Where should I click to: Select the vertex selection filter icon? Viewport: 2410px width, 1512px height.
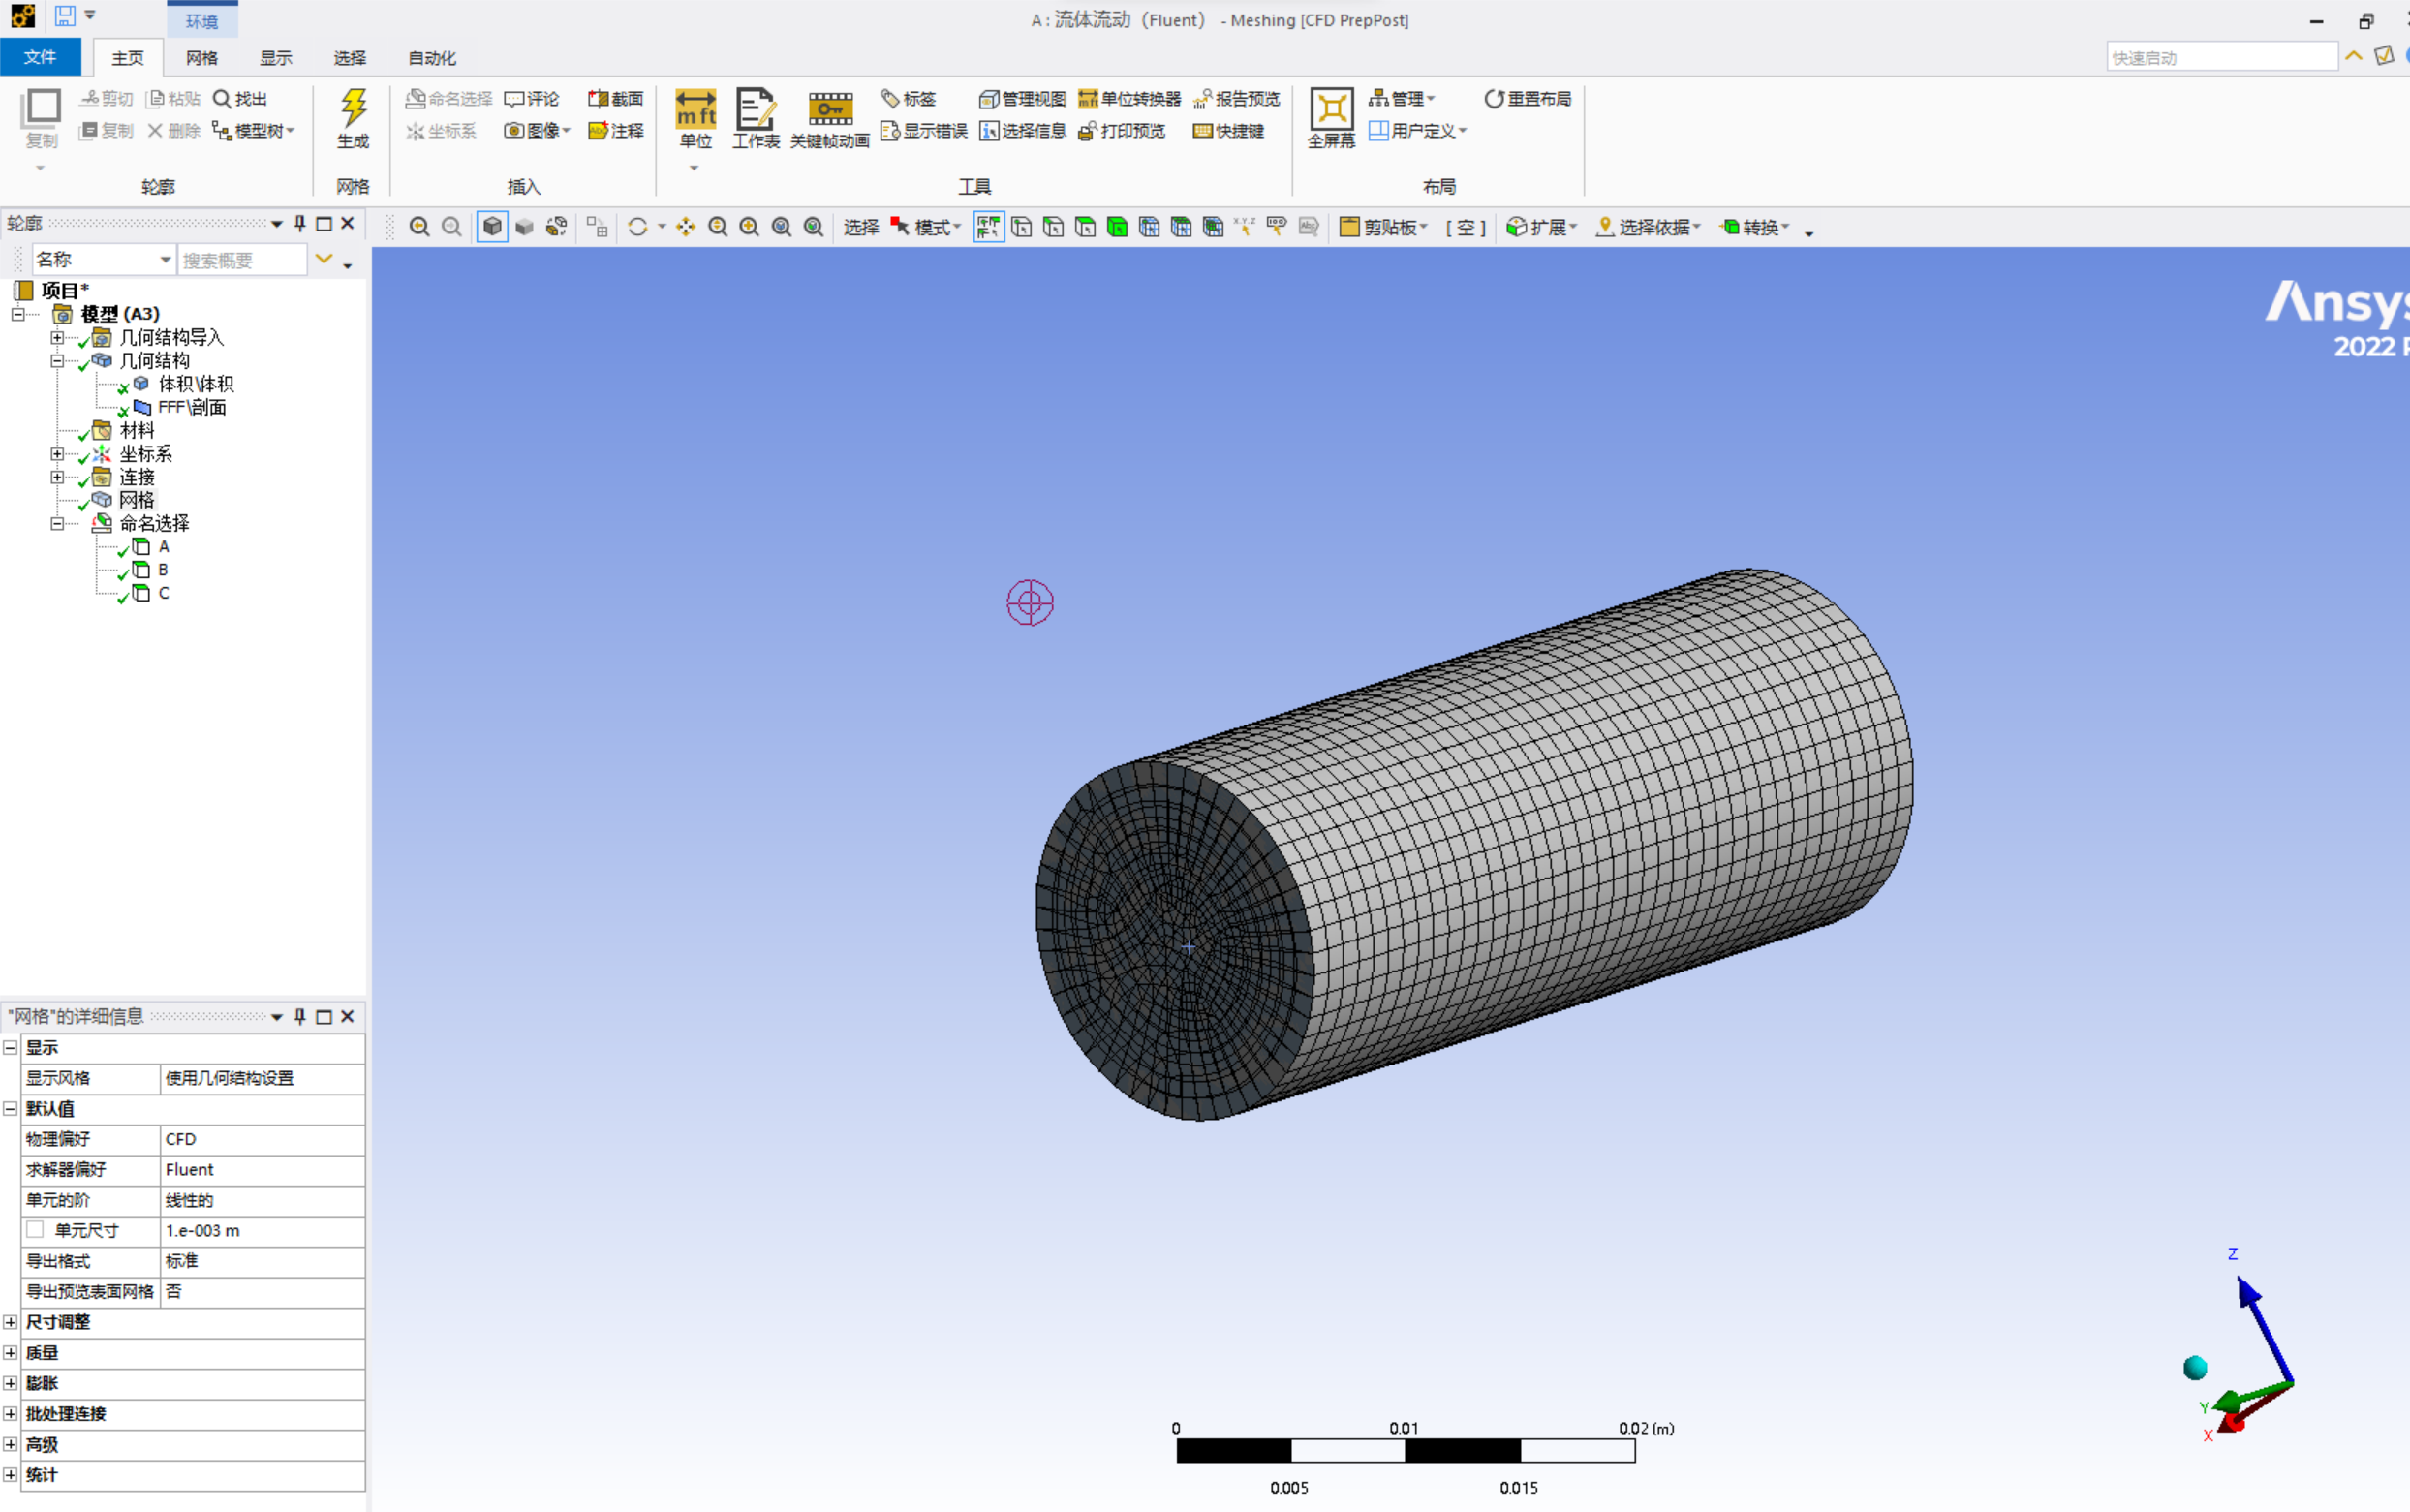click(x=1021, y=228)
